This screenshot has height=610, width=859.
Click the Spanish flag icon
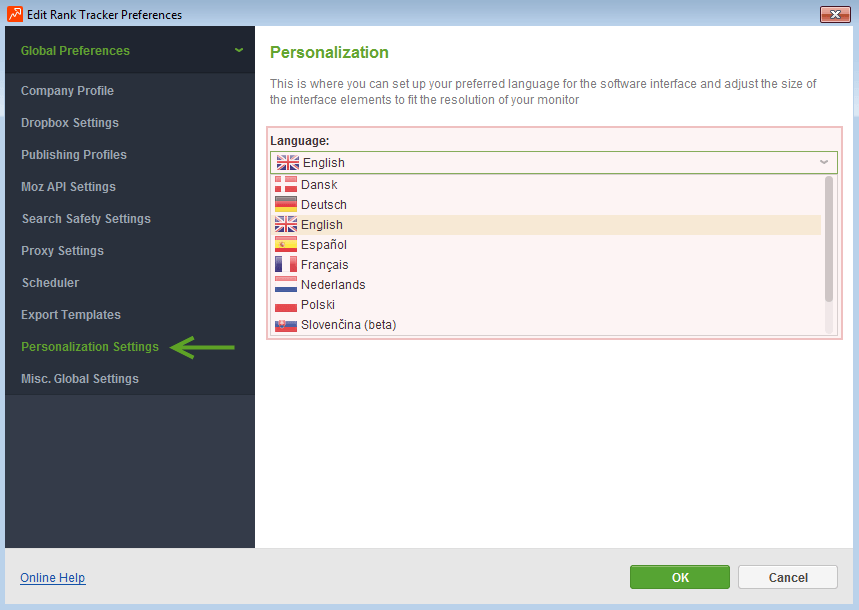pos(285,244)
